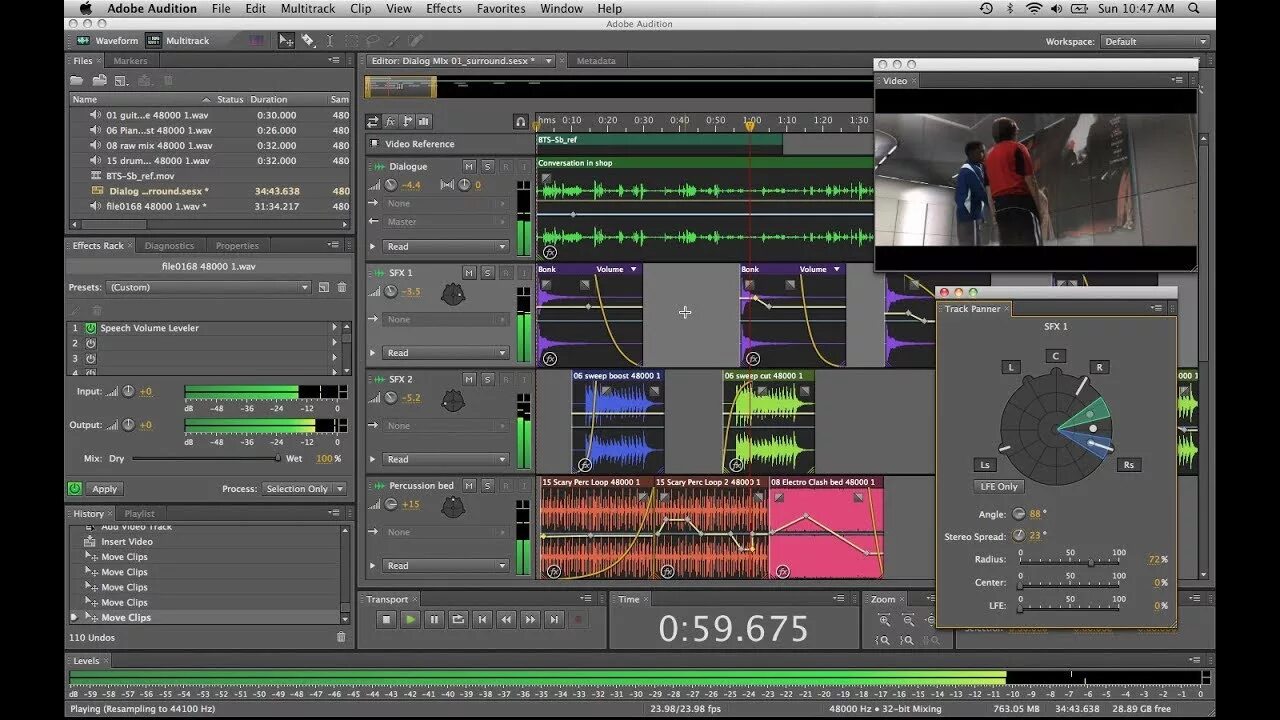Save effects preset icon next to Presets
The width and height of the screenshot is (1280, 720).
pyautogui.click(x=323, y=287)
